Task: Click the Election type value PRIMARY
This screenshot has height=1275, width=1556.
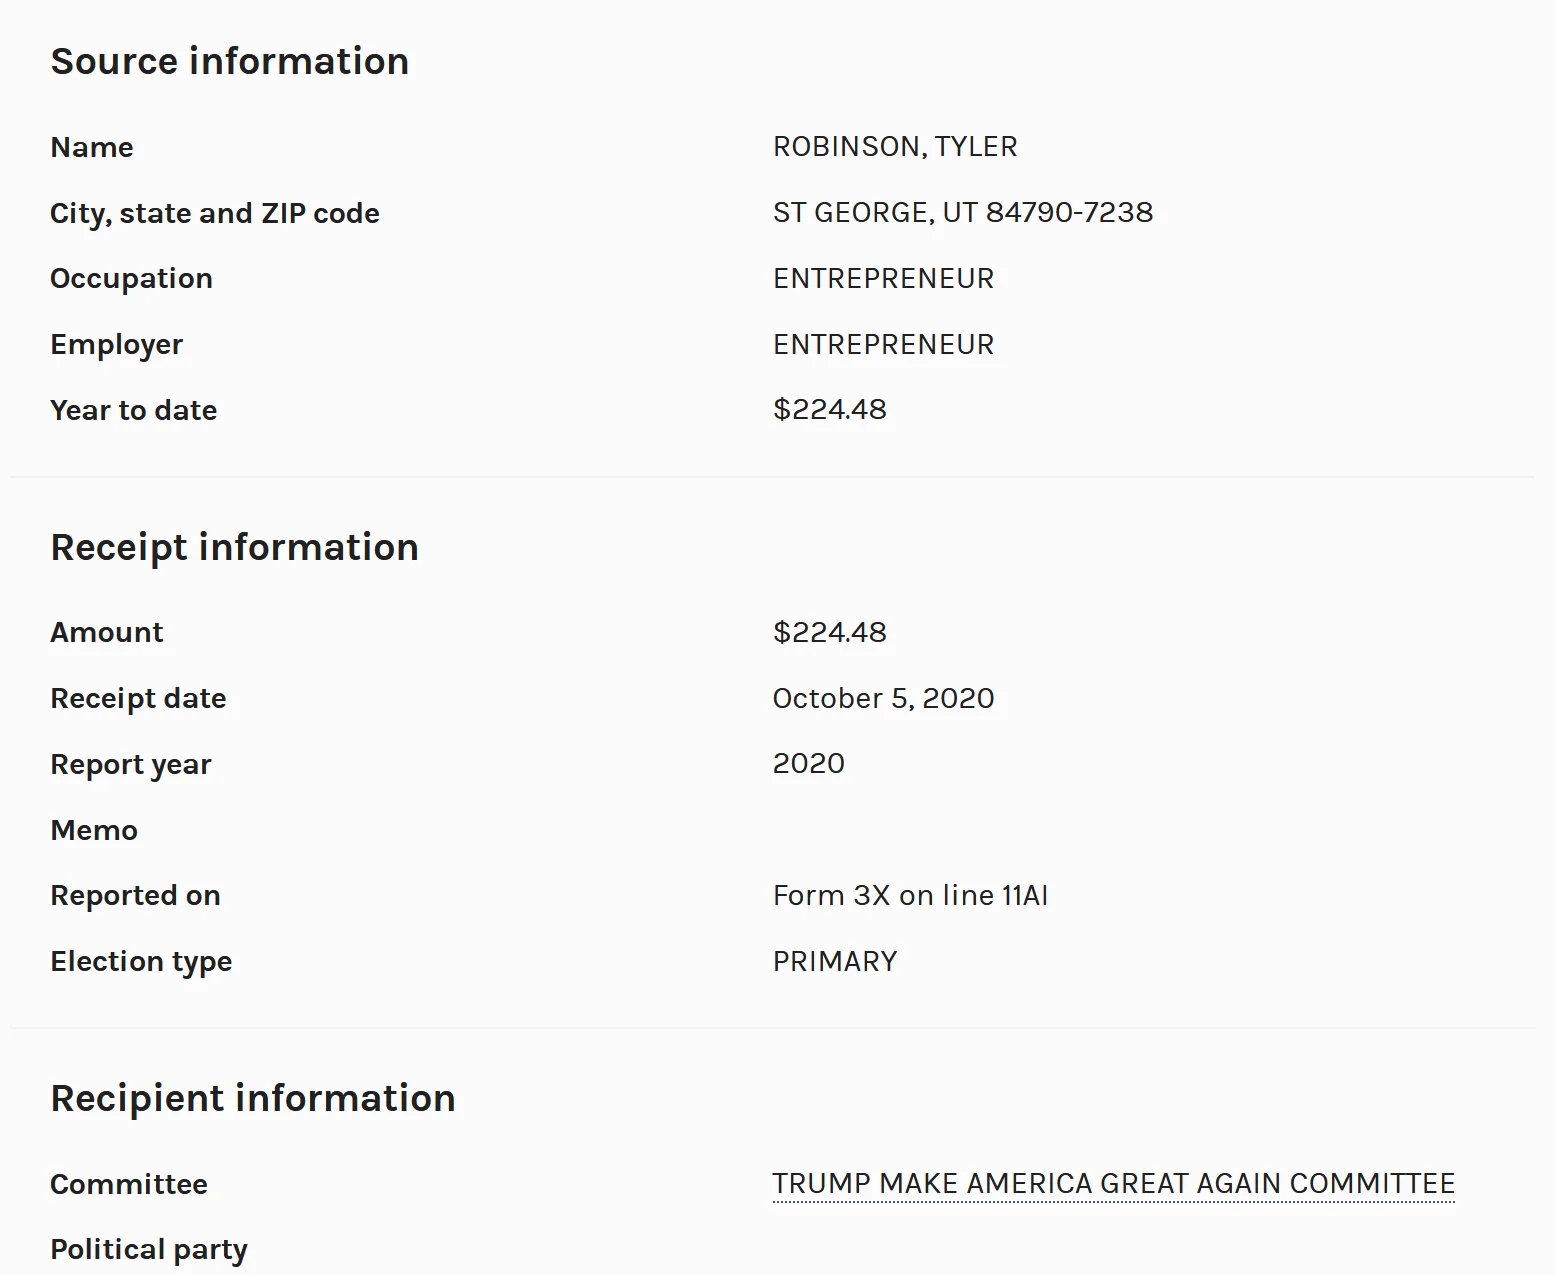Action: click(x=835, y=961)
